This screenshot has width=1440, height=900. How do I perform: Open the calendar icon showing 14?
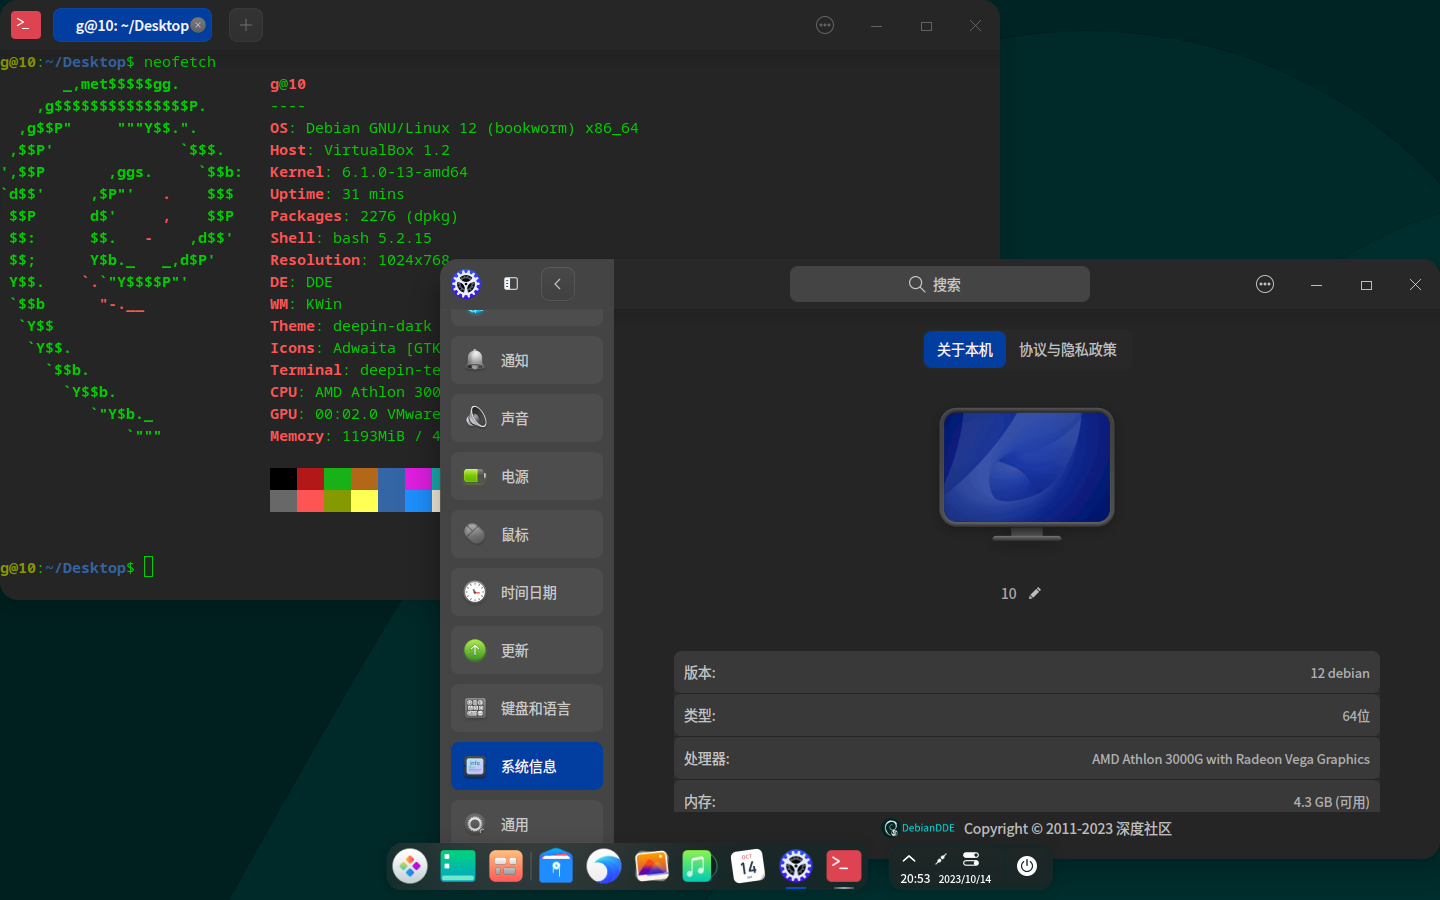click(747, 866)
